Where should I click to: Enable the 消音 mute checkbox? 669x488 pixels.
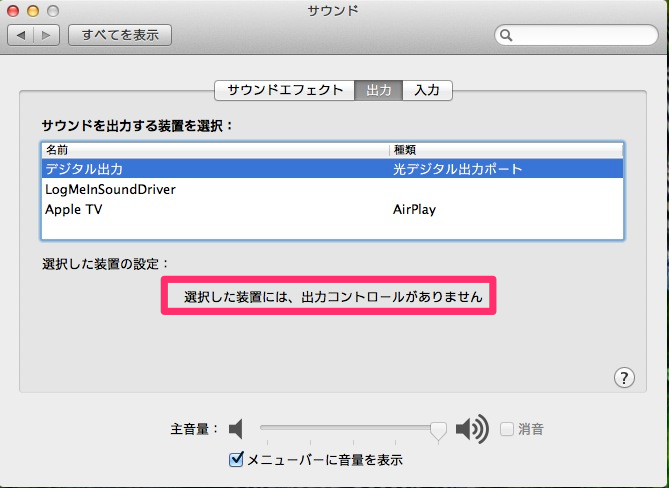pyautogui.click(x=506, y=429)
